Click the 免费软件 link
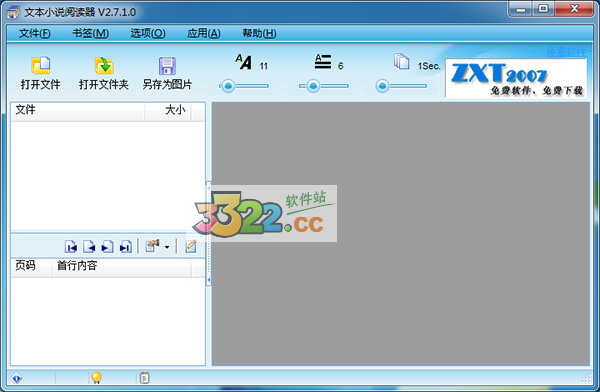Screen dimensions: 600x392 point(566,52)
